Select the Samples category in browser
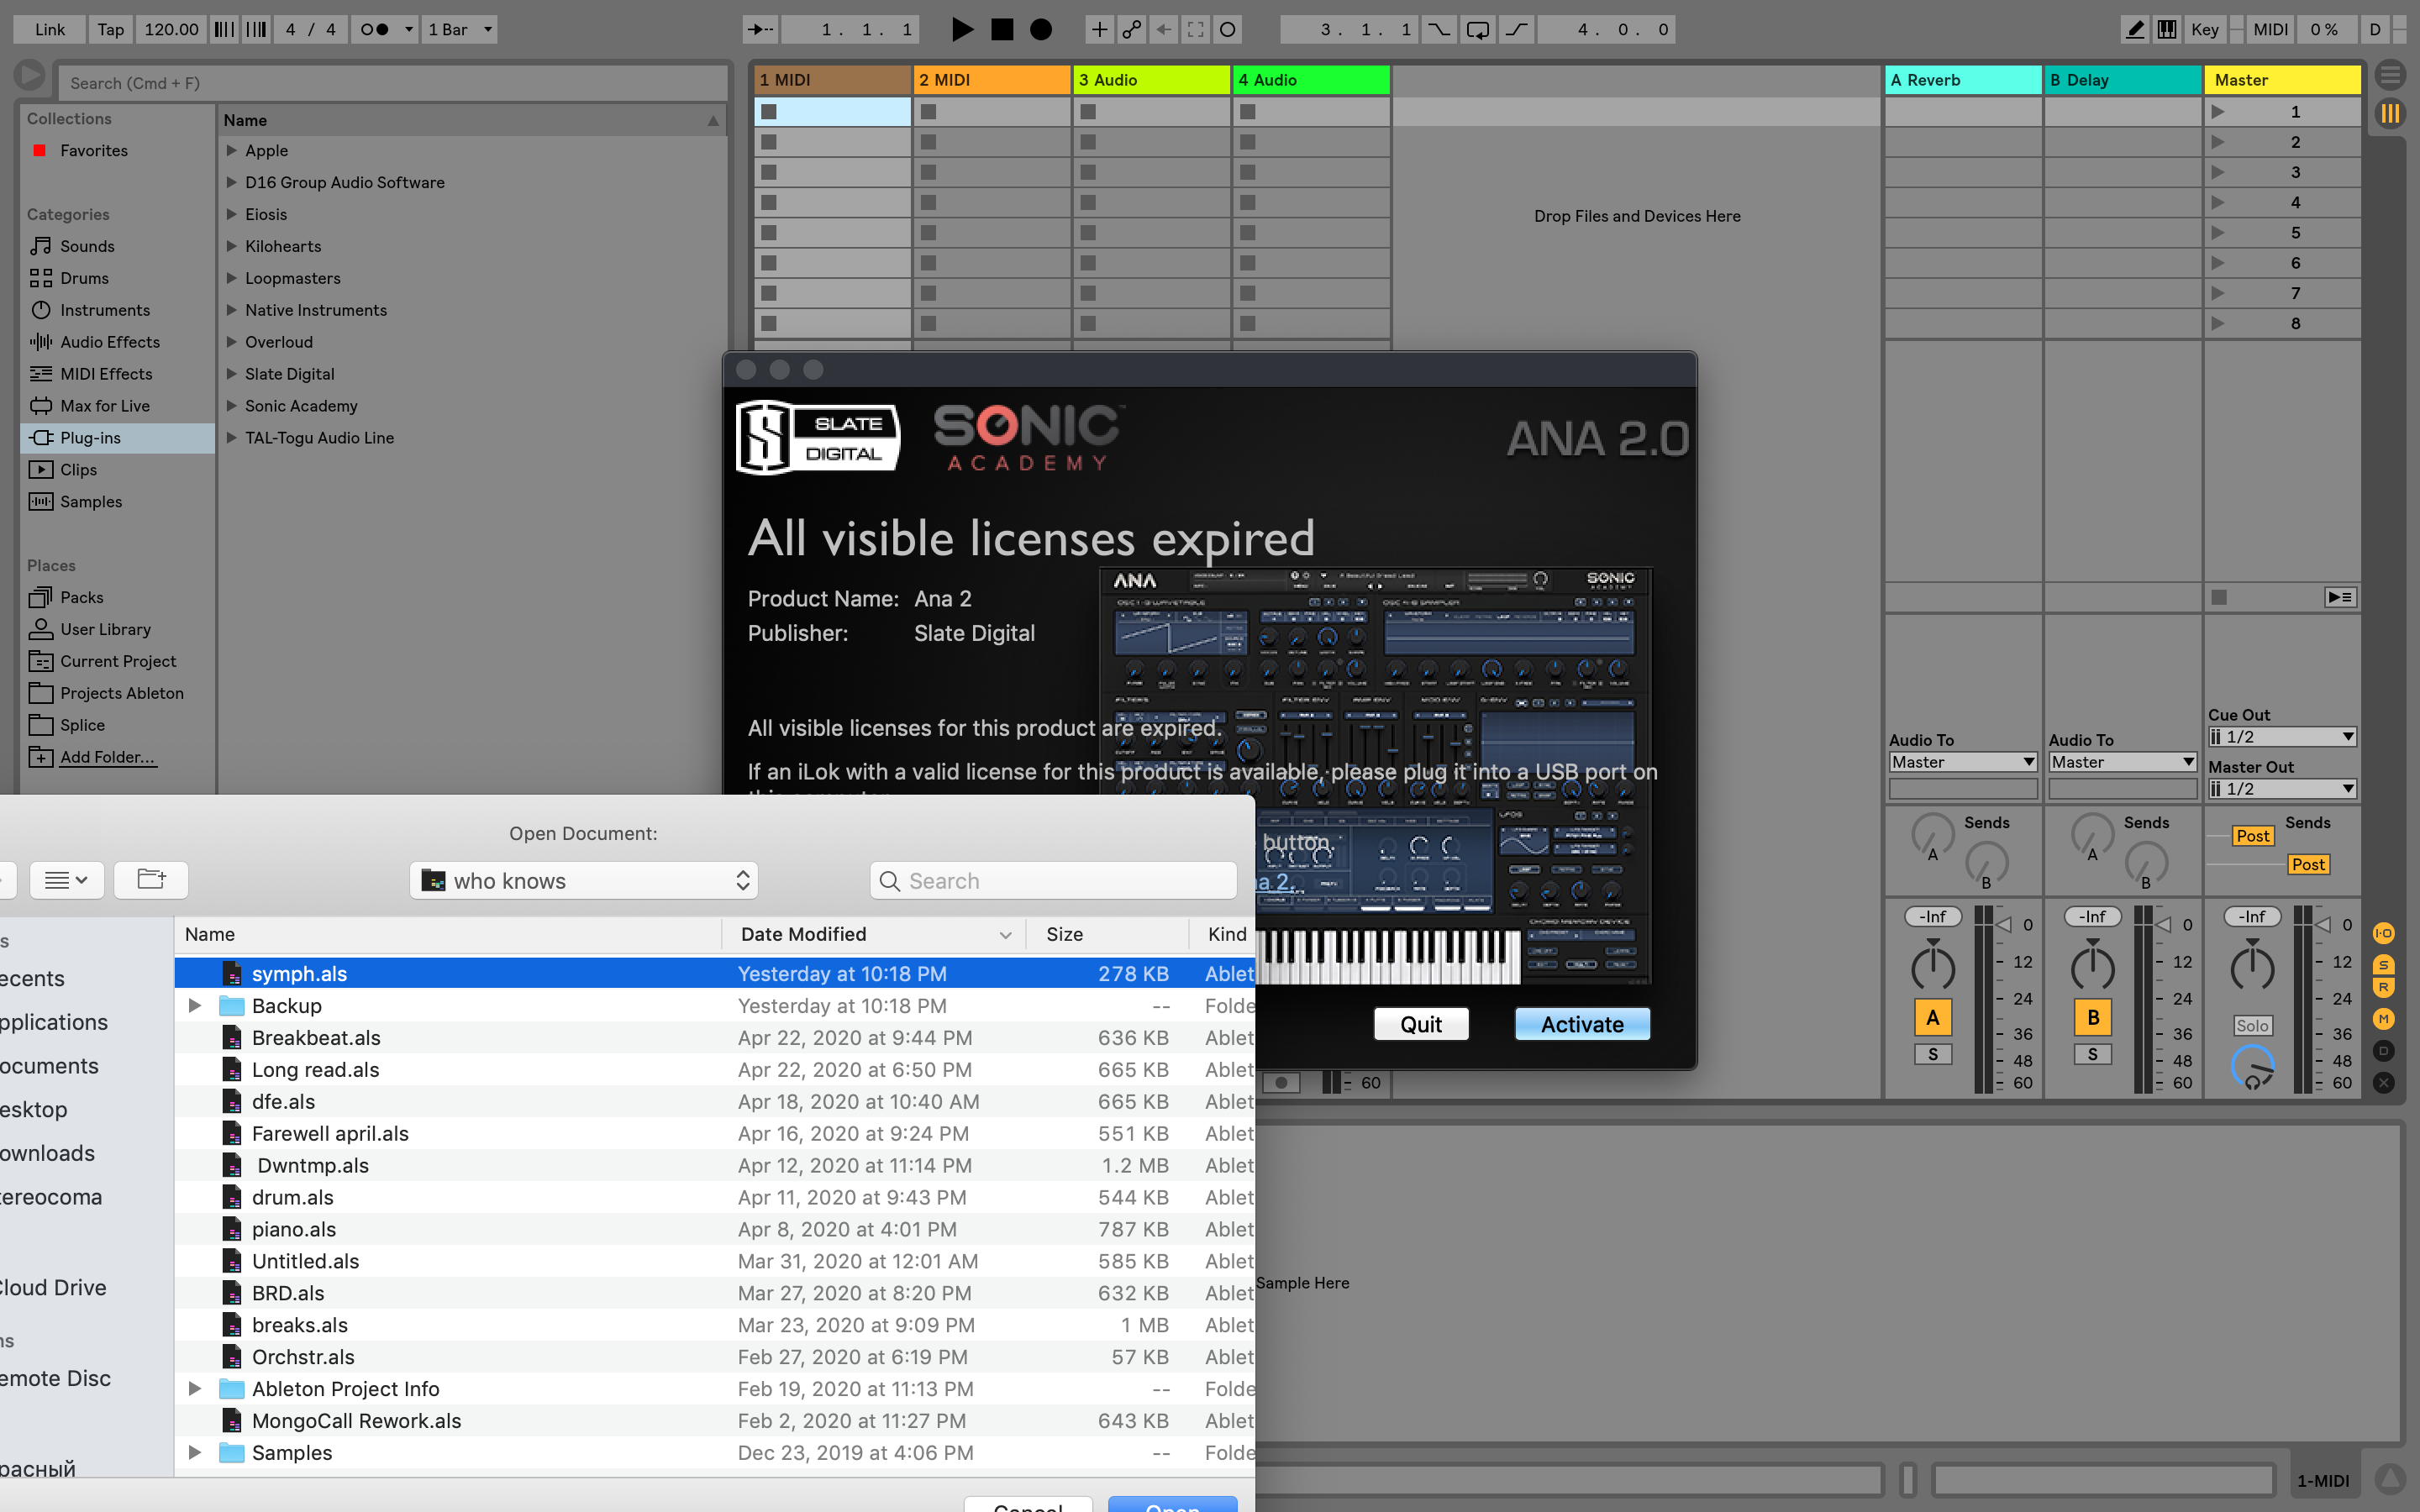Image resolution: width=2420 pixels, height=1512 pixels. (91, 501)
